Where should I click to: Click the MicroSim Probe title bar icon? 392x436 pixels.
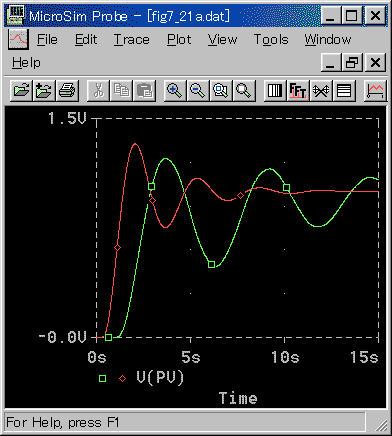tap(16, 15)
